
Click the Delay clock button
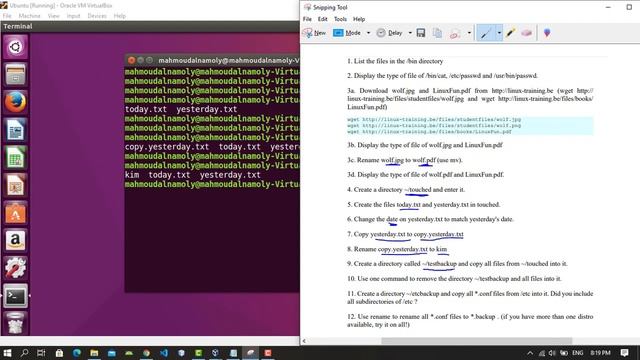[389, 33]
